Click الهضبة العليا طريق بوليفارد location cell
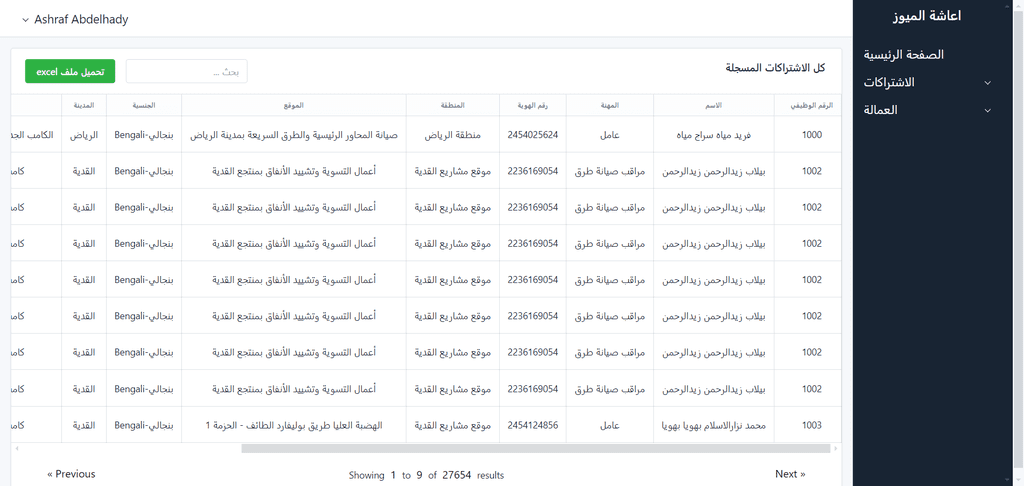The height and width of the screenshot is (486, 1024). click(x=294, y=425)
